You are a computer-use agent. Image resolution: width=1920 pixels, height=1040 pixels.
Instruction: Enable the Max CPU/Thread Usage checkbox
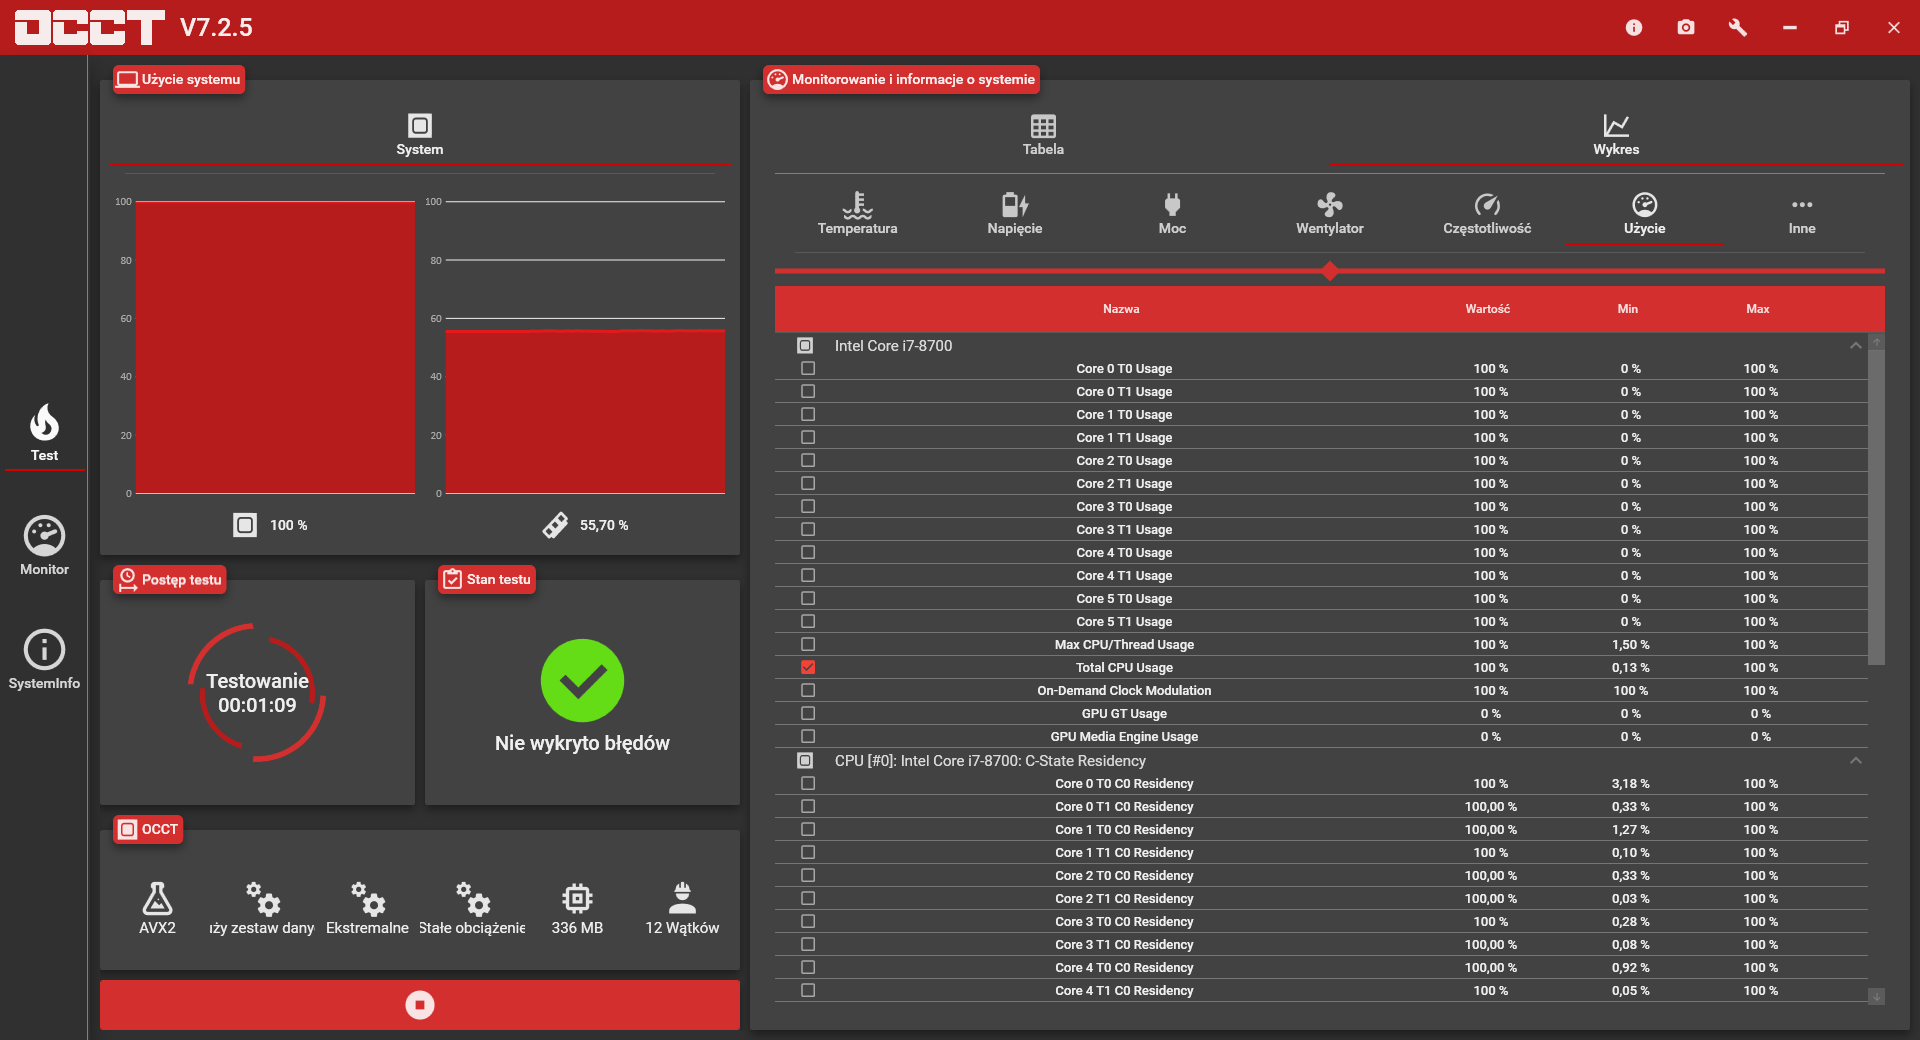808,645
